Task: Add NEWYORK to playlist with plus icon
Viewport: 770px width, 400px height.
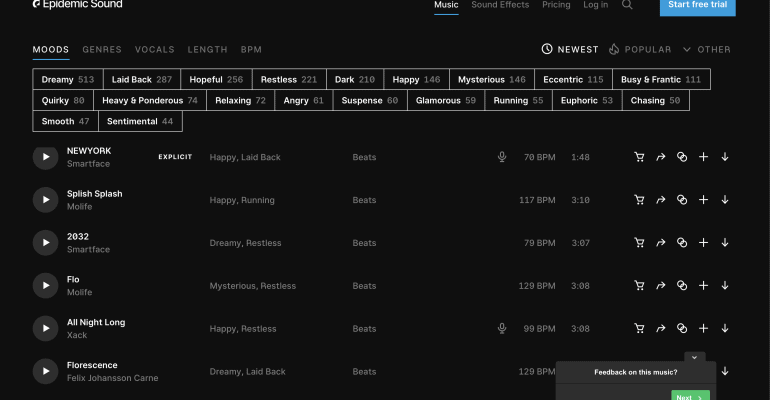Action: coord(703,157)
